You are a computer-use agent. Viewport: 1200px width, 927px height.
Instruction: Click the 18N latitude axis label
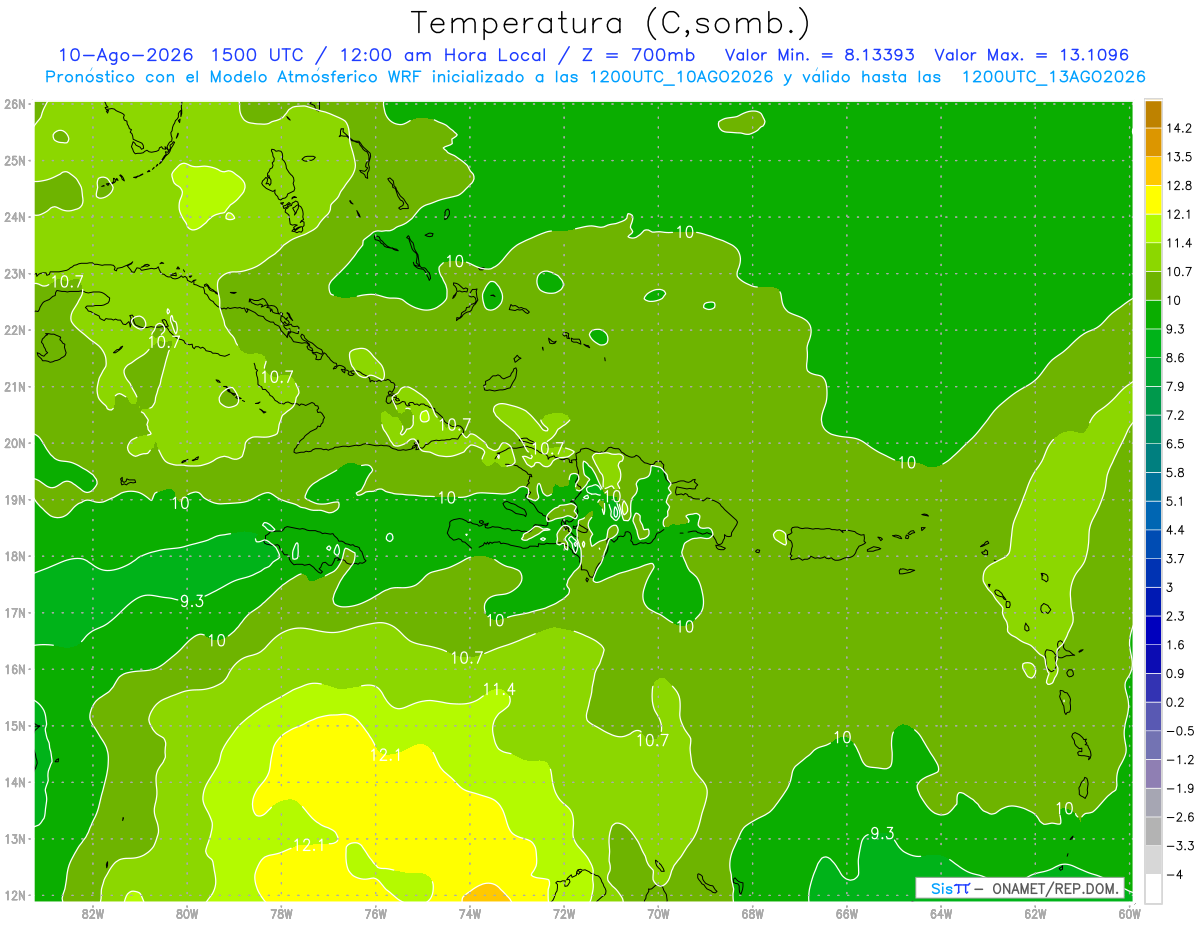pos(14,556)
